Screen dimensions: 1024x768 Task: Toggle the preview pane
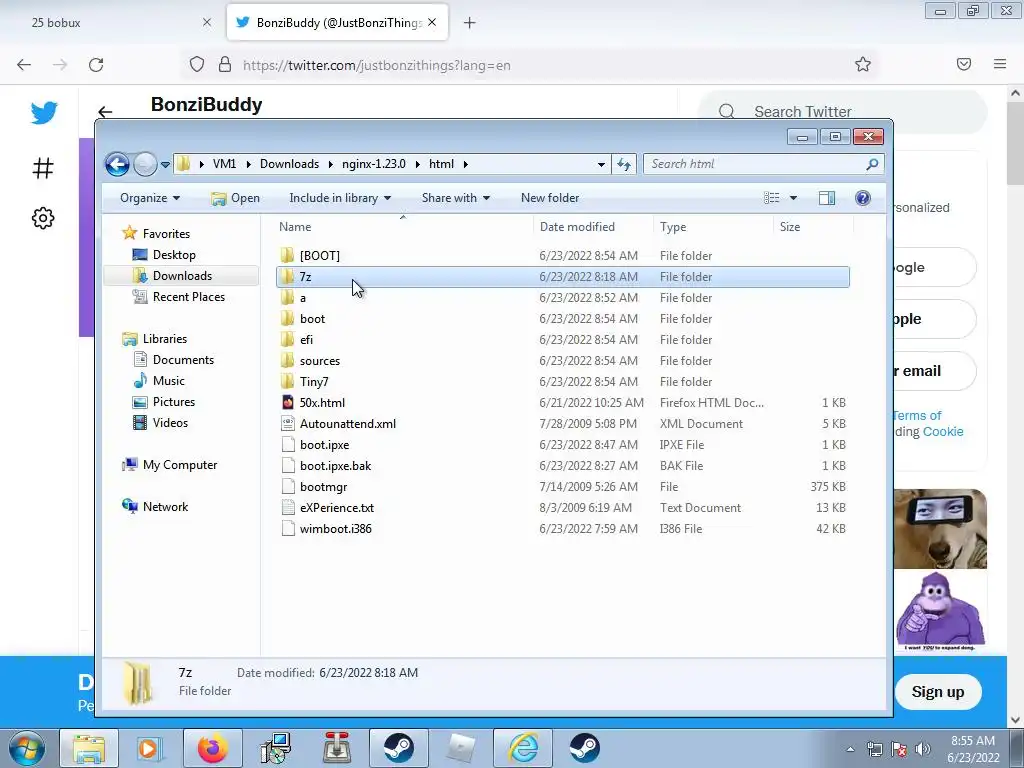827,198
